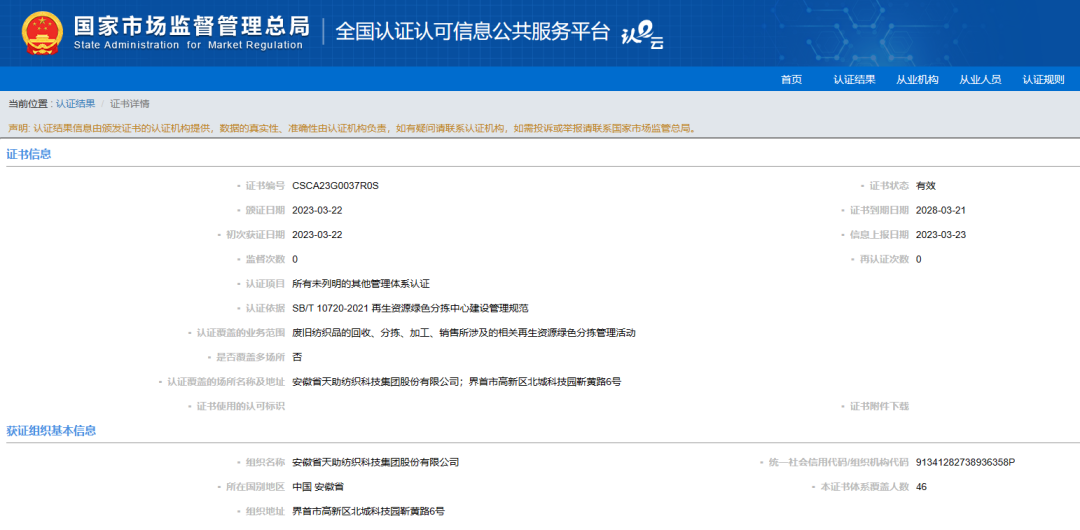Click the SB/T 10720-2021 standard text

point(411,308)
